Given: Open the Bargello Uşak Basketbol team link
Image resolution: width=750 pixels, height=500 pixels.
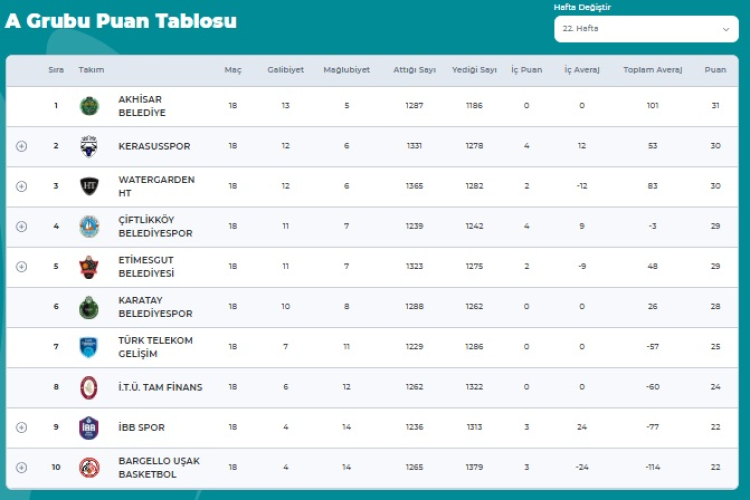Looking at the screenshot, I should pyautogui.click(x=158, y=467).
